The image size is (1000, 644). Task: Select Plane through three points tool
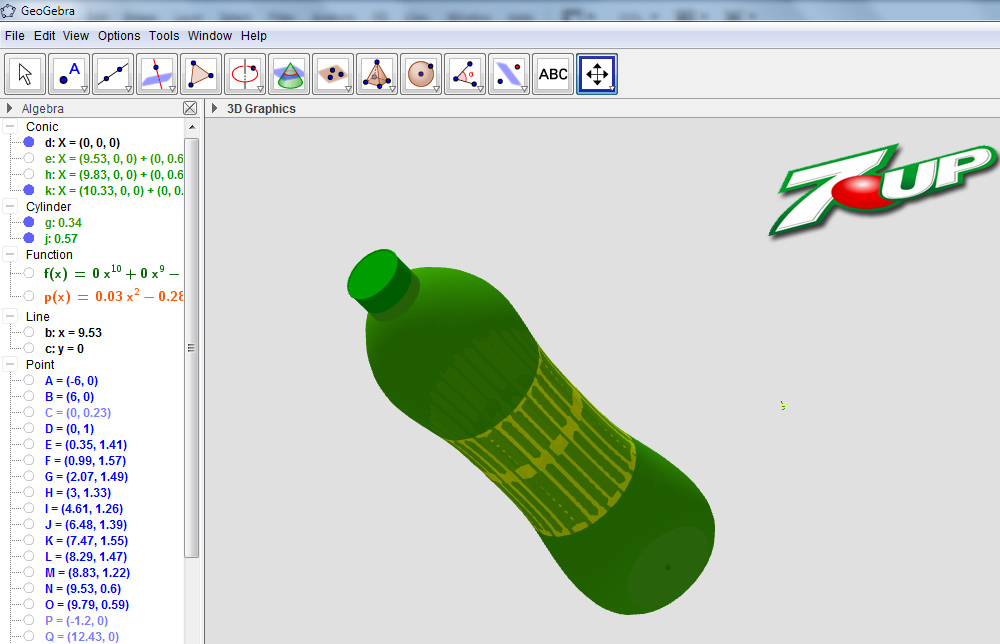(333, 74)
